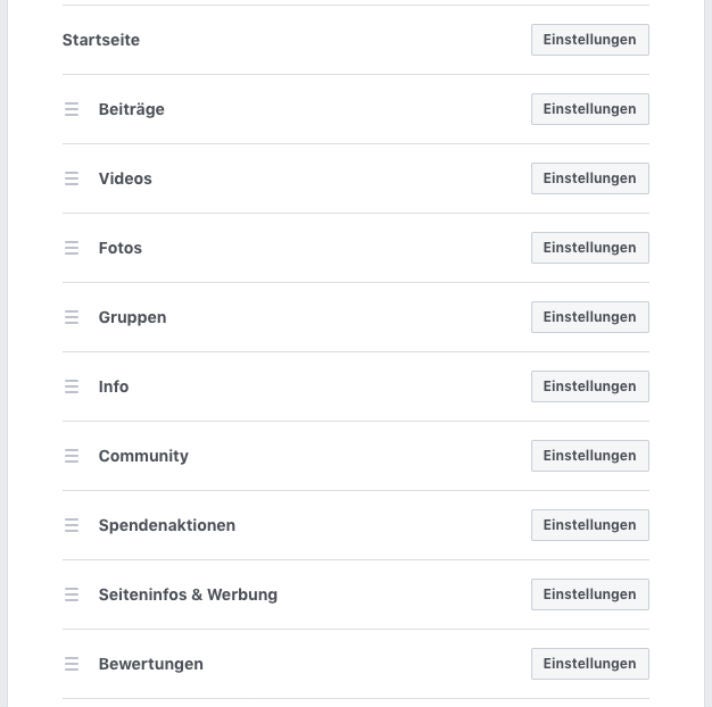
Task: Click the drag handle icon beside Videos
Action: click(x=72, y=178)
